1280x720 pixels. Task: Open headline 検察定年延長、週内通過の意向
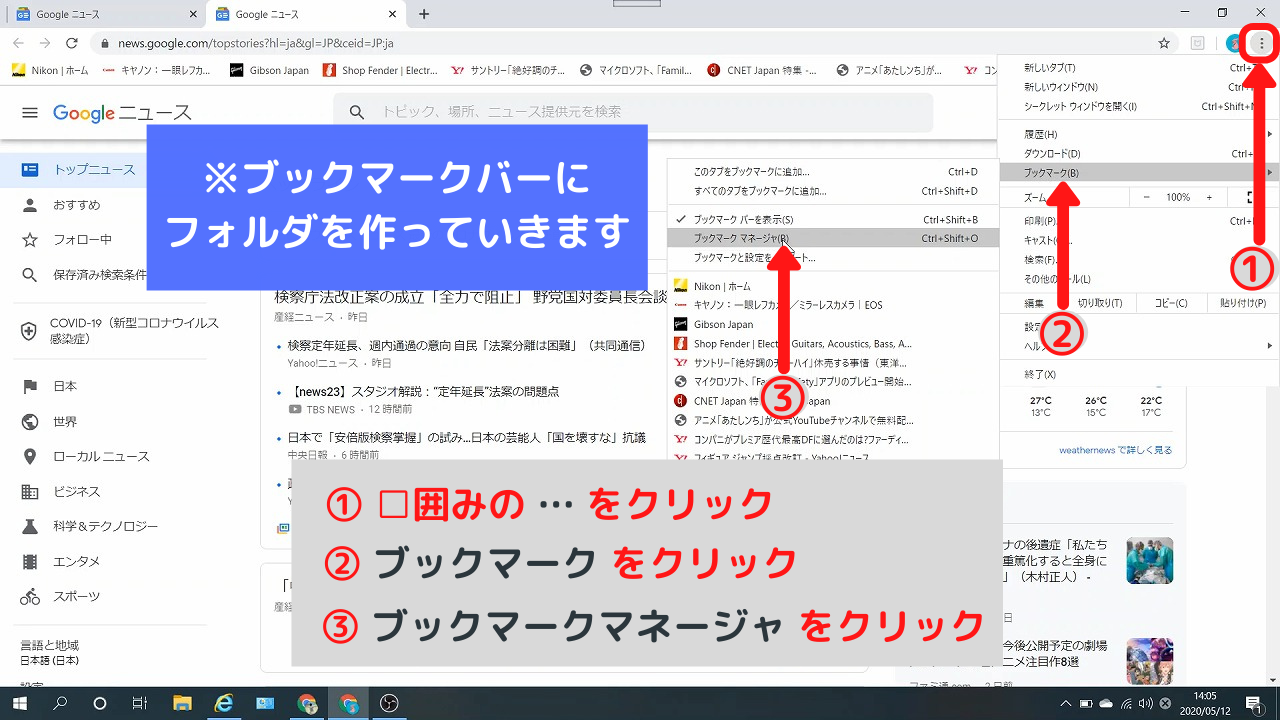(467, 346)
